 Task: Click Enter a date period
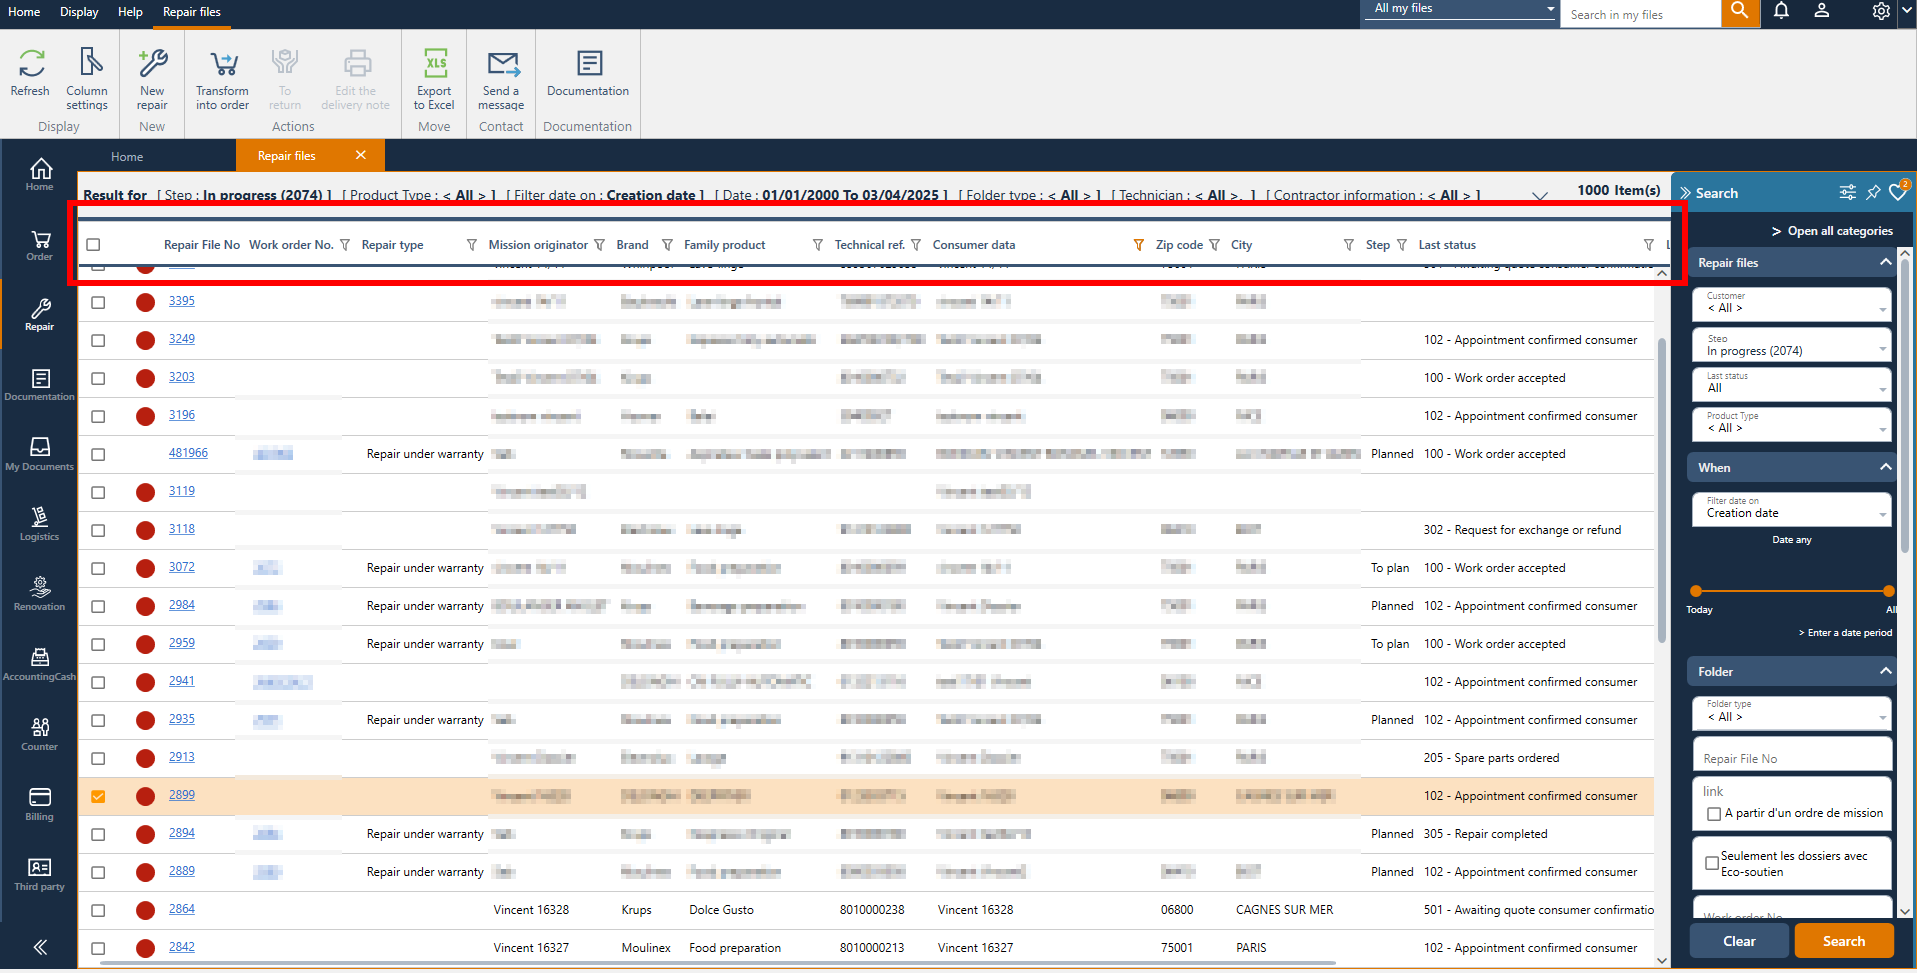click(1845, 633)
